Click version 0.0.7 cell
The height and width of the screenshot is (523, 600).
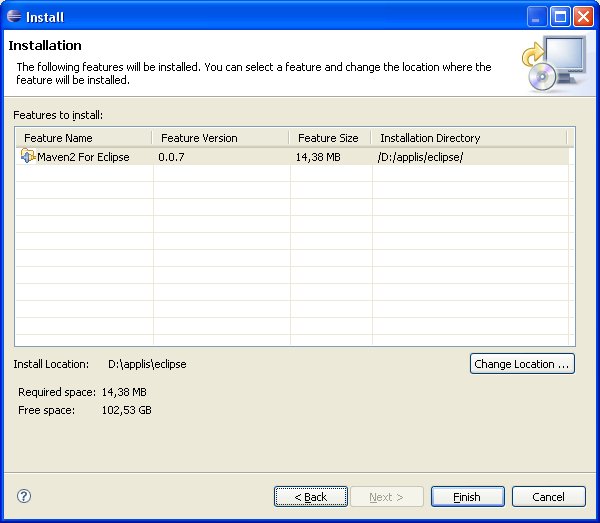(172, 157)
